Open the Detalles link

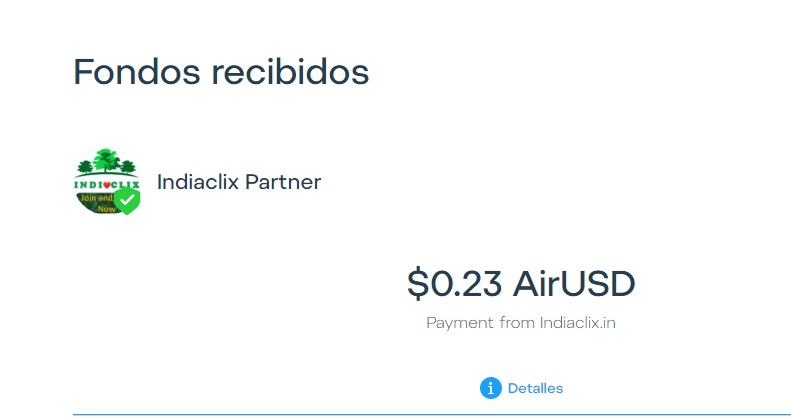535,388
